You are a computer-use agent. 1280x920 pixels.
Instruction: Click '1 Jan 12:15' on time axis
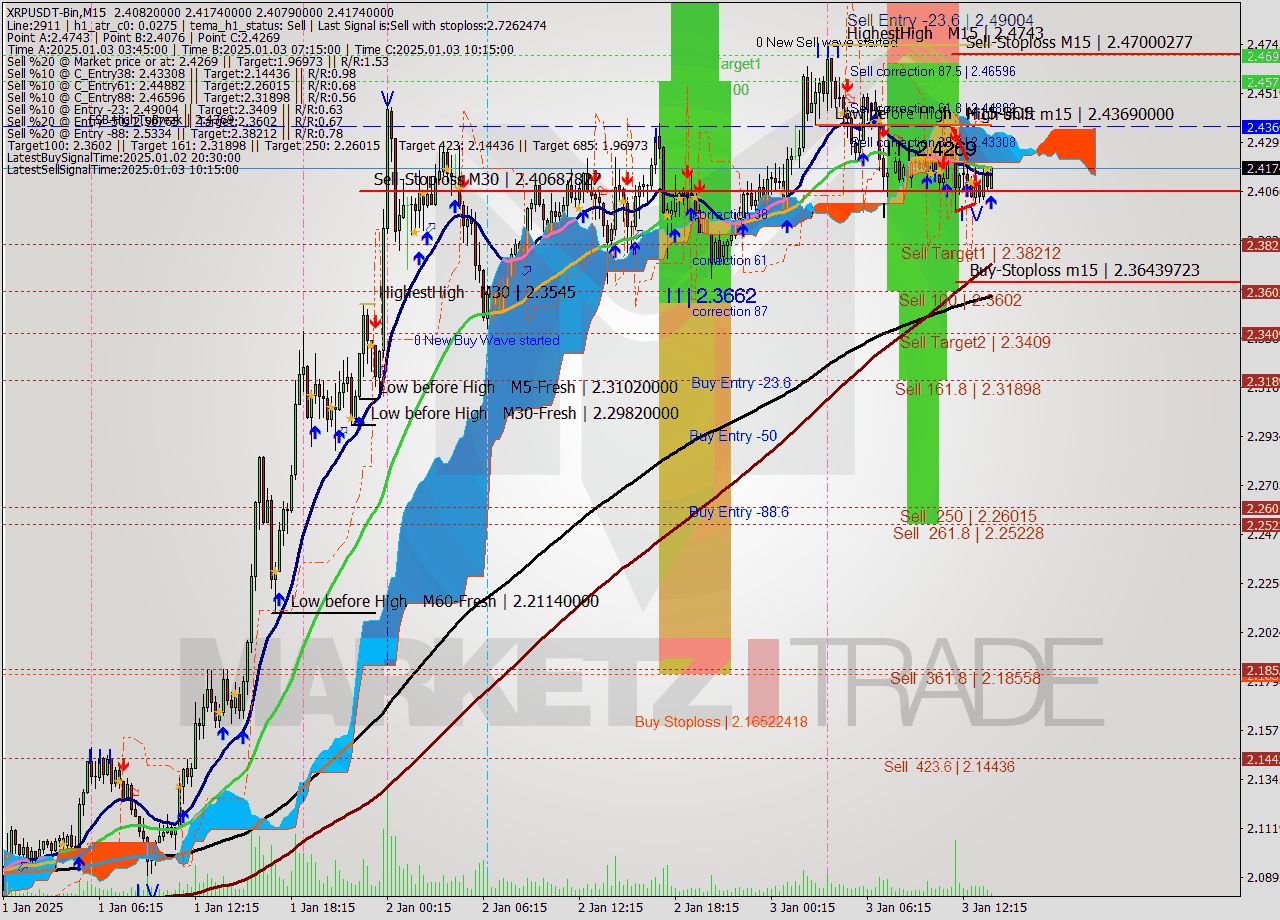[x=226, y=908]
